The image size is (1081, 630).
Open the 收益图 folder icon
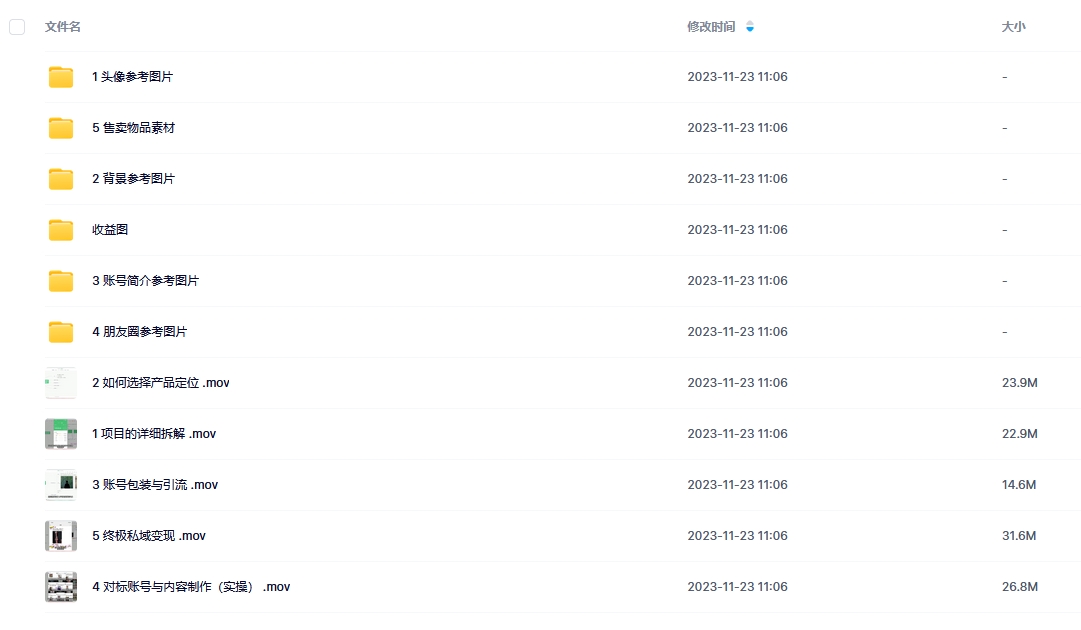(61, 230)
